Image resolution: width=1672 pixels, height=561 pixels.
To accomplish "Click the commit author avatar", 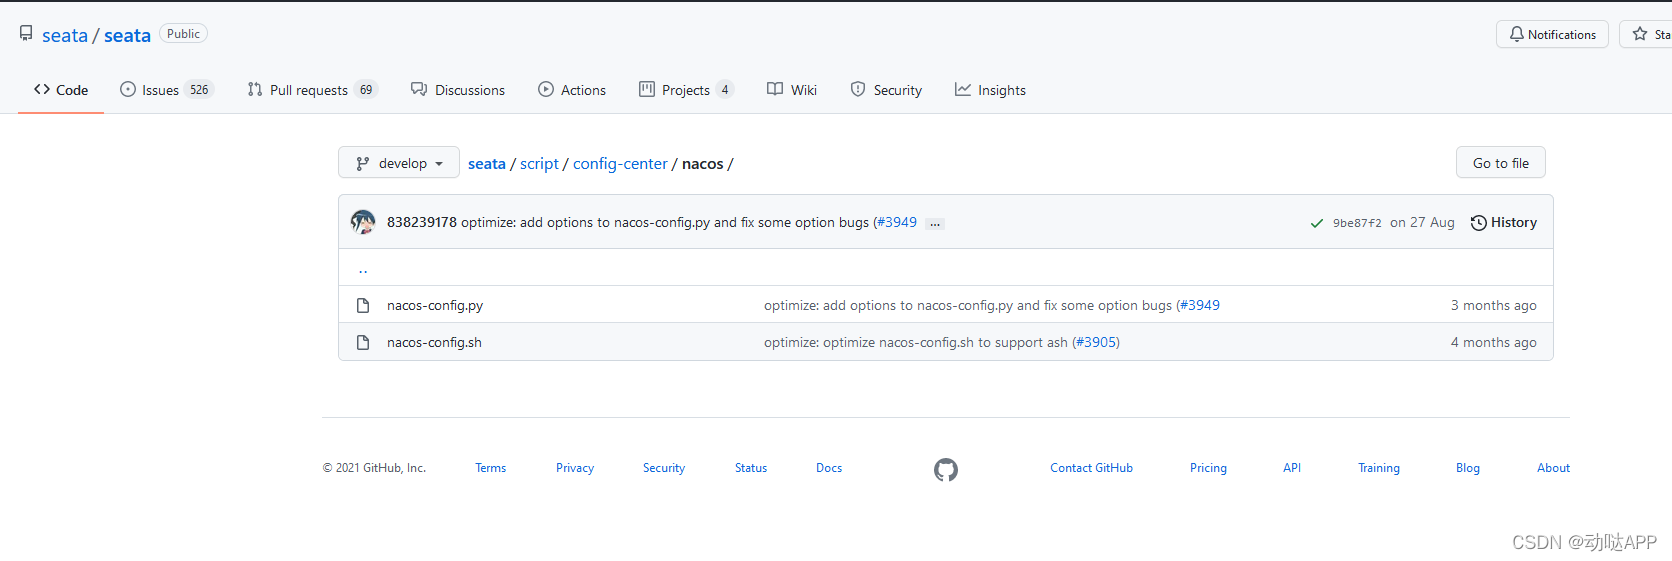I will pyautogui.click(x=363, y=222).
